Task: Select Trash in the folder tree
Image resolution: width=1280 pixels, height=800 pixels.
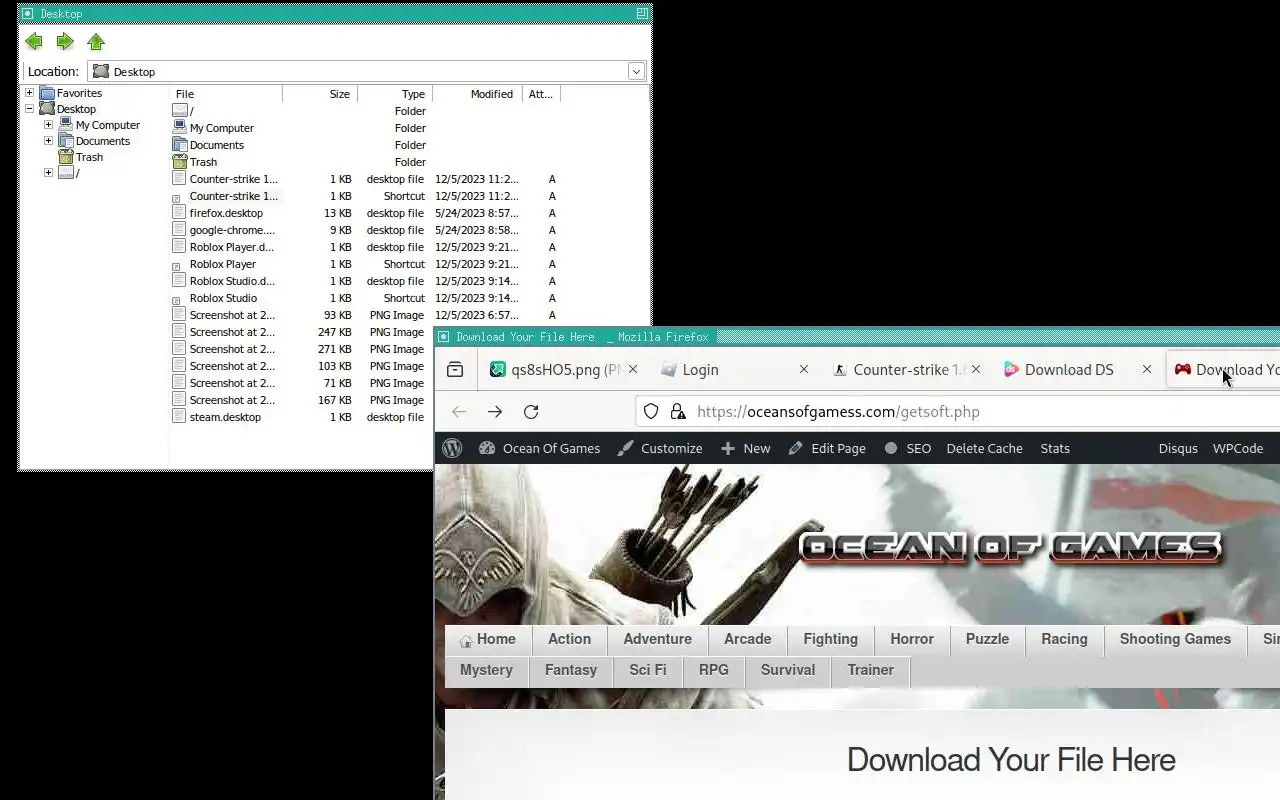Action: pos(89,157)
